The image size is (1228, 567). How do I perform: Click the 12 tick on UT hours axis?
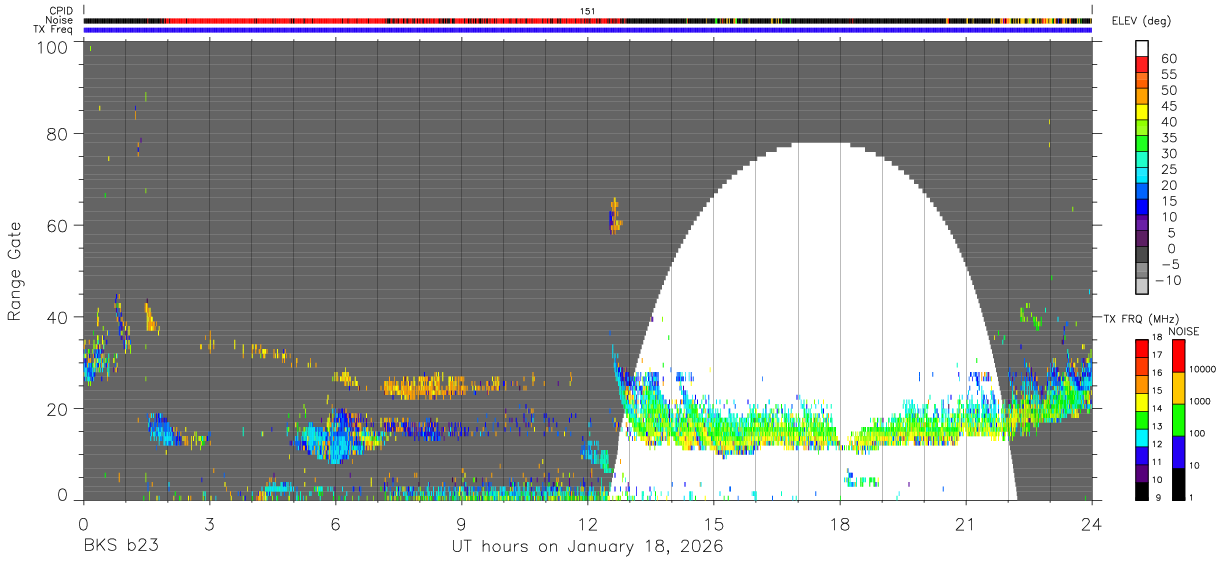pyautogui.click(x=588, y=522)
